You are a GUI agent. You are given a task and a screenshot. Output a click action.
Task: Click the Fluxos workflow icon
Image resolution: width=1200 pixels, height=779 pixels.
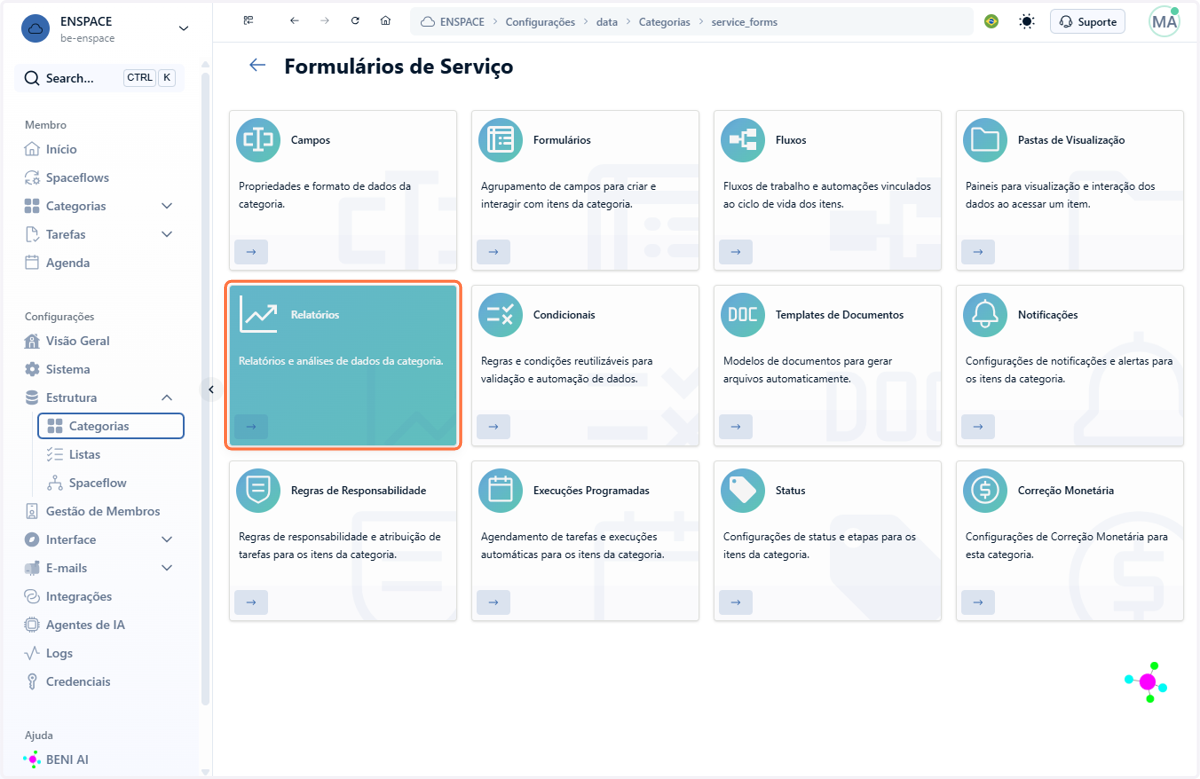point(743,140)
